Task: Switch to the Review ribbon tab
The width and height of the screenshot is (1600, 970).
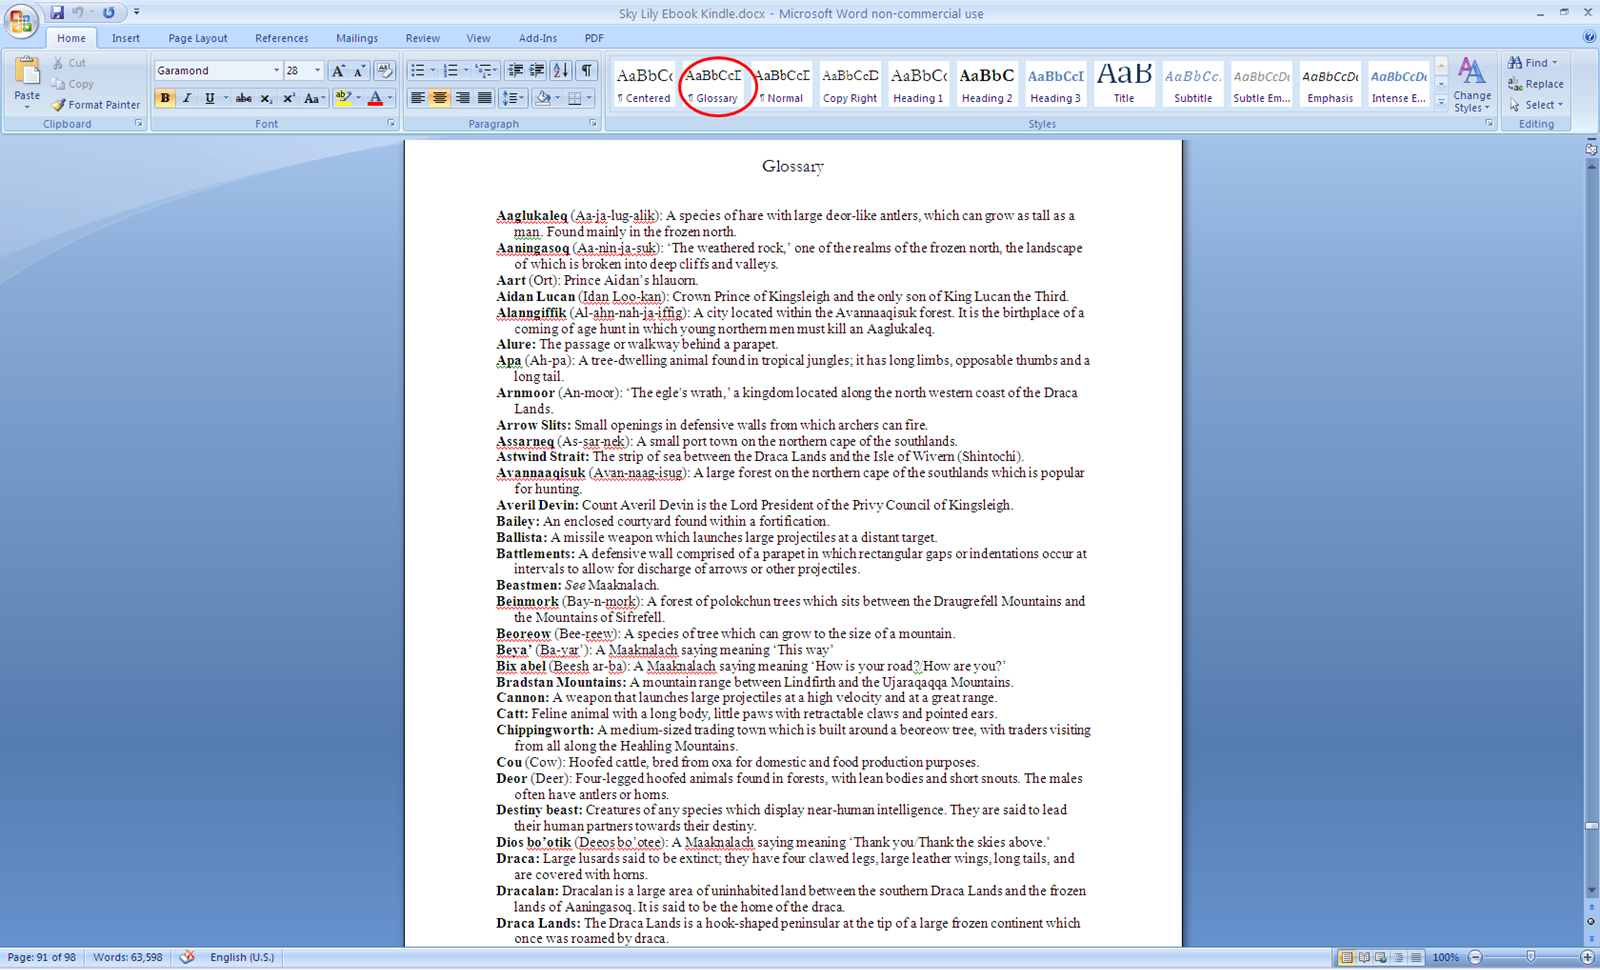Action: pos(422,38)
